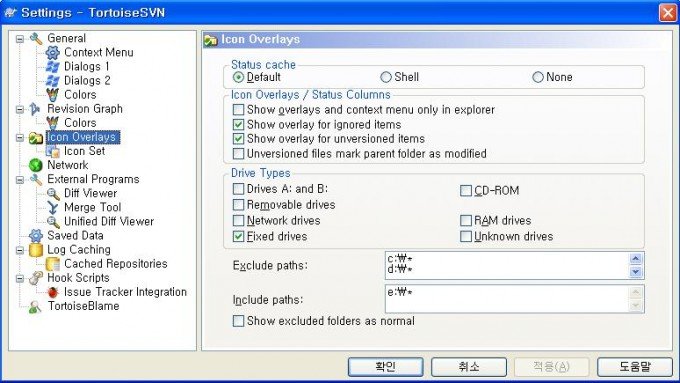Collapse the General tree node
The image size is (680, 383).
[x=20, y=39]
